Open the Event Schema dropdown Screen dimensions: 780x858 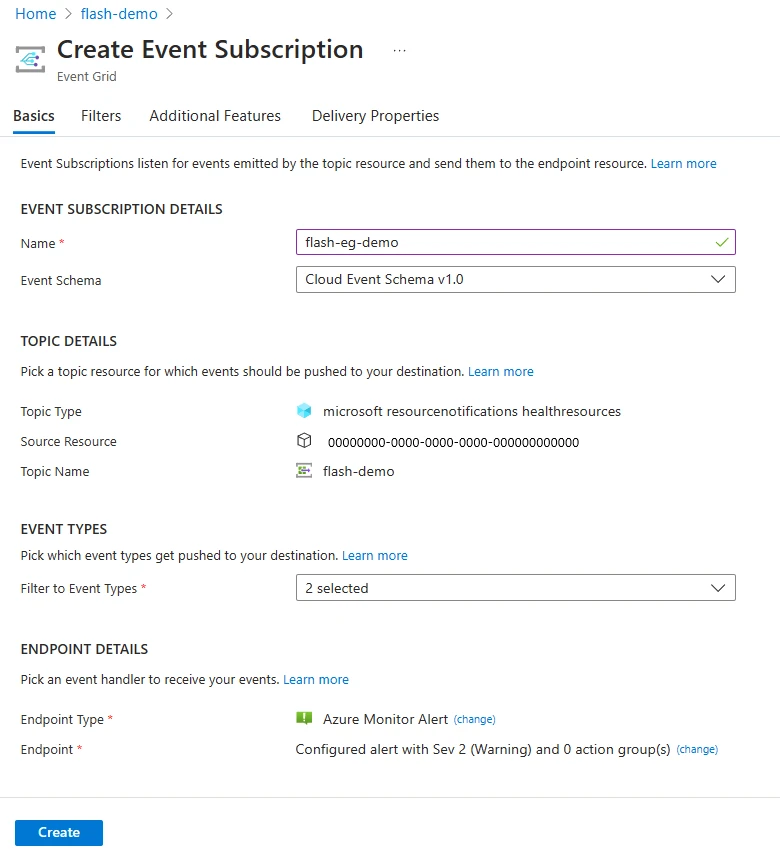coord(718,280)
